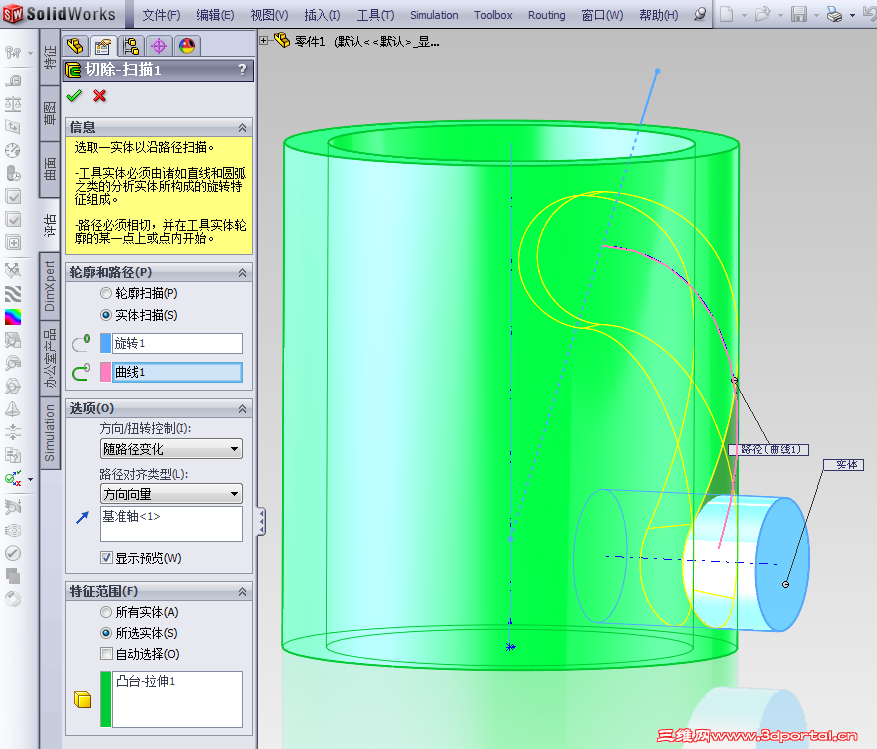Open the Routing menu
This screenshot has height=749, width=877.
546,15
